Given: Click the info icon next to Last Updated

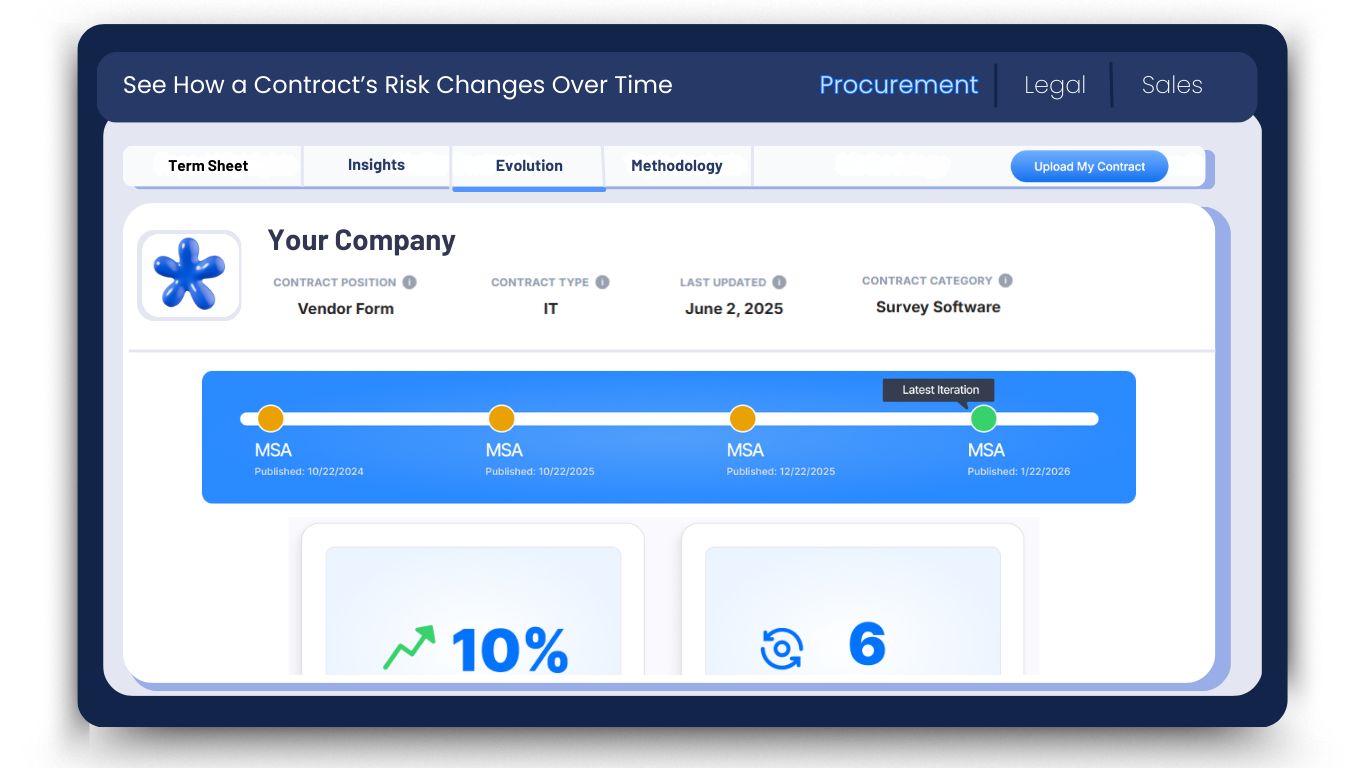Looking at the screenshot, I should (x=779, y=282).
